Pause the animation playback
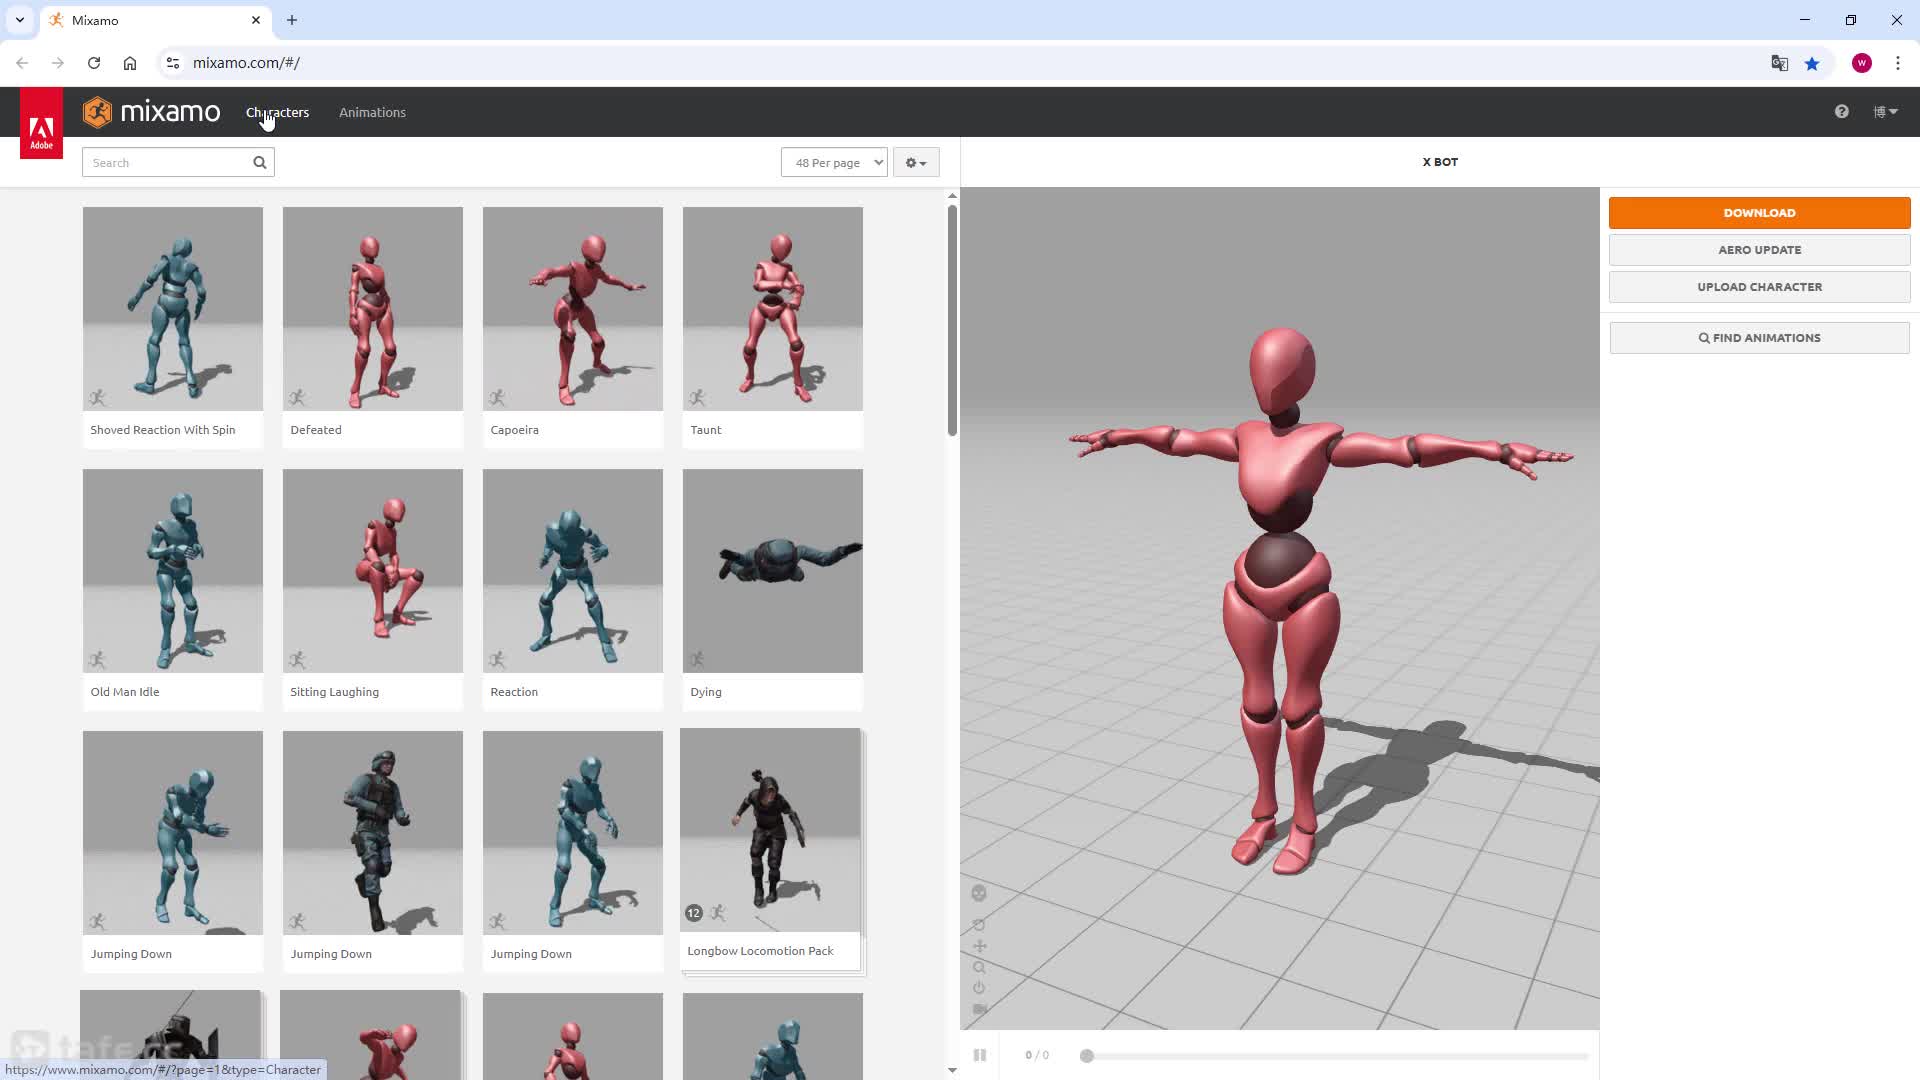Image resolution: width=1920 pixels, height=1080 pixels. click(x=980, y=1055)
